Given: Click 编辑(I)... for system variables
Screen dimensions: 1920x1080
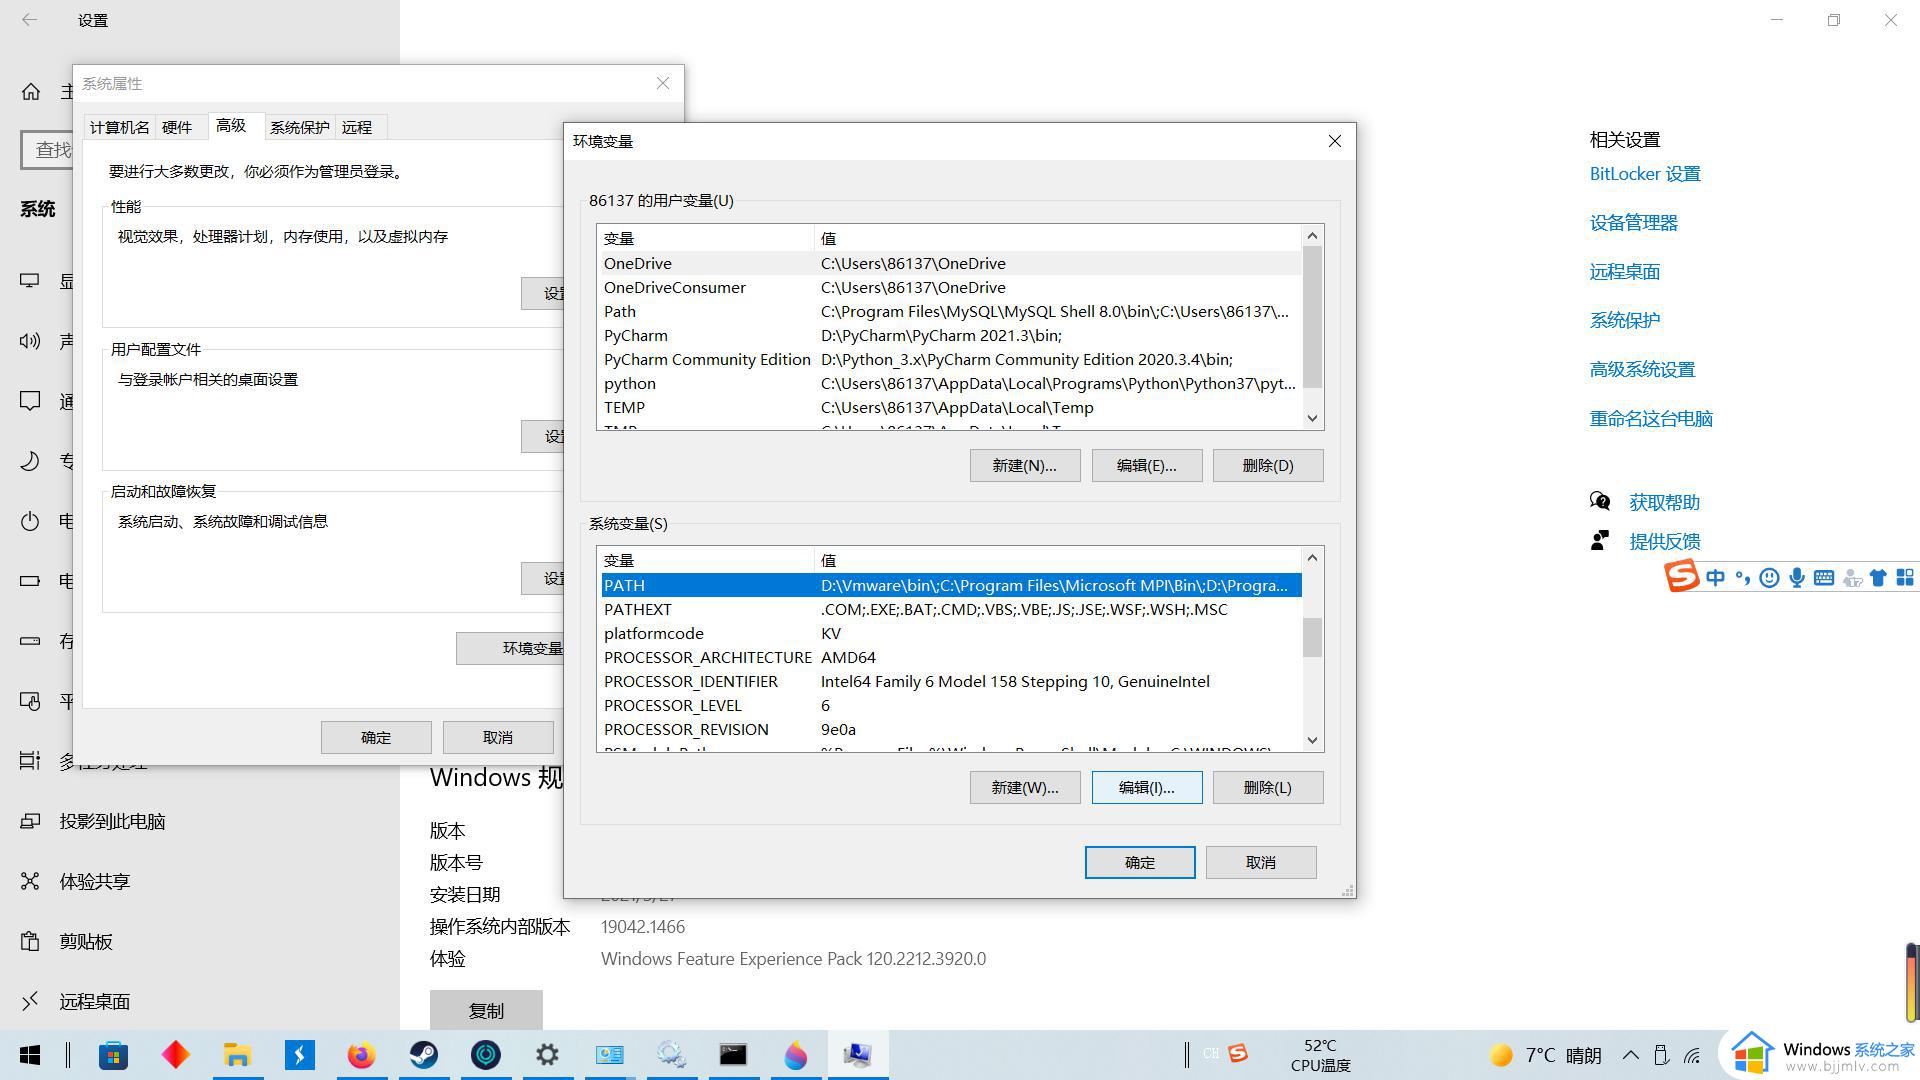Looking at the screenshot, I should tap(1147, 787).
